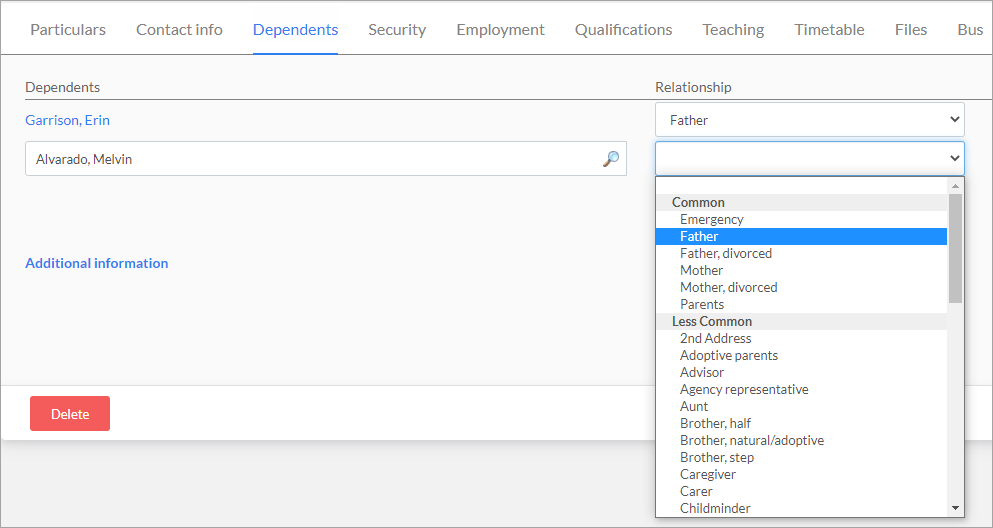Image resolution: width=993 pixels, height=528 pixels.
Task: View the Timetable tab
Action: point(829,30)
